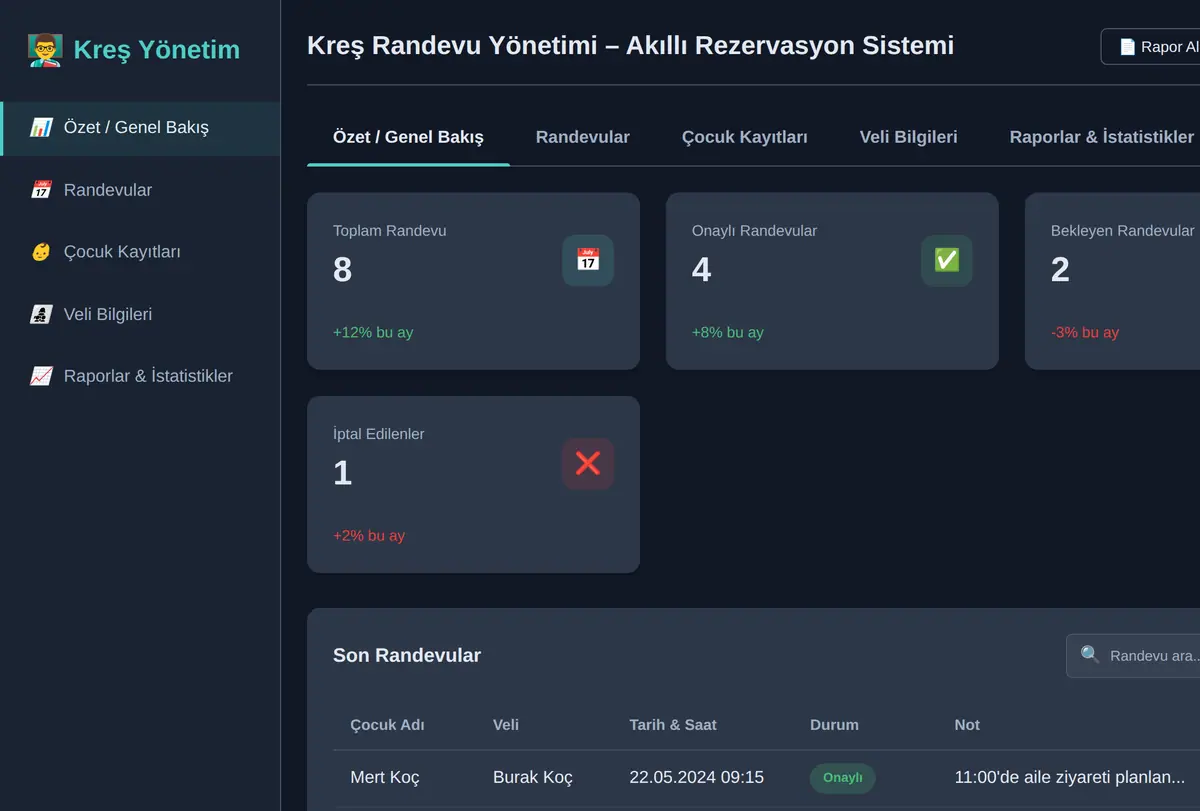The image size is (1200, 811).
Task: Click the Toplam Randevu value 8
Action: 342,270
